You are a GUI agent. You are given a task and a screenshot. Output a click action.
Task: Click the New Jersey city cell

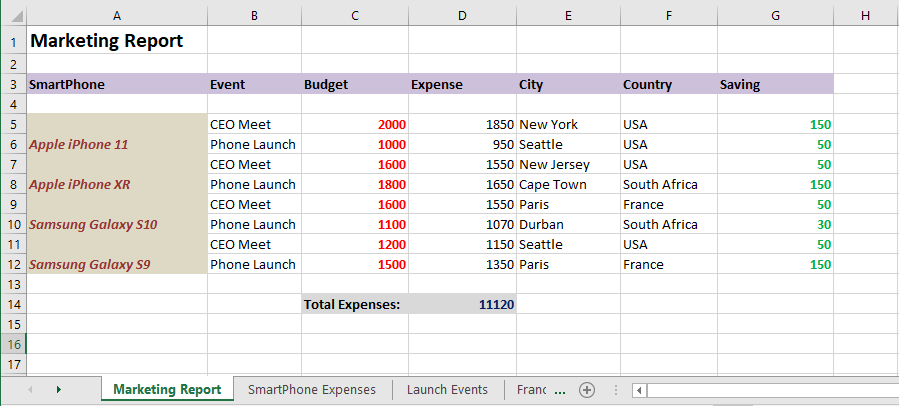568,165
